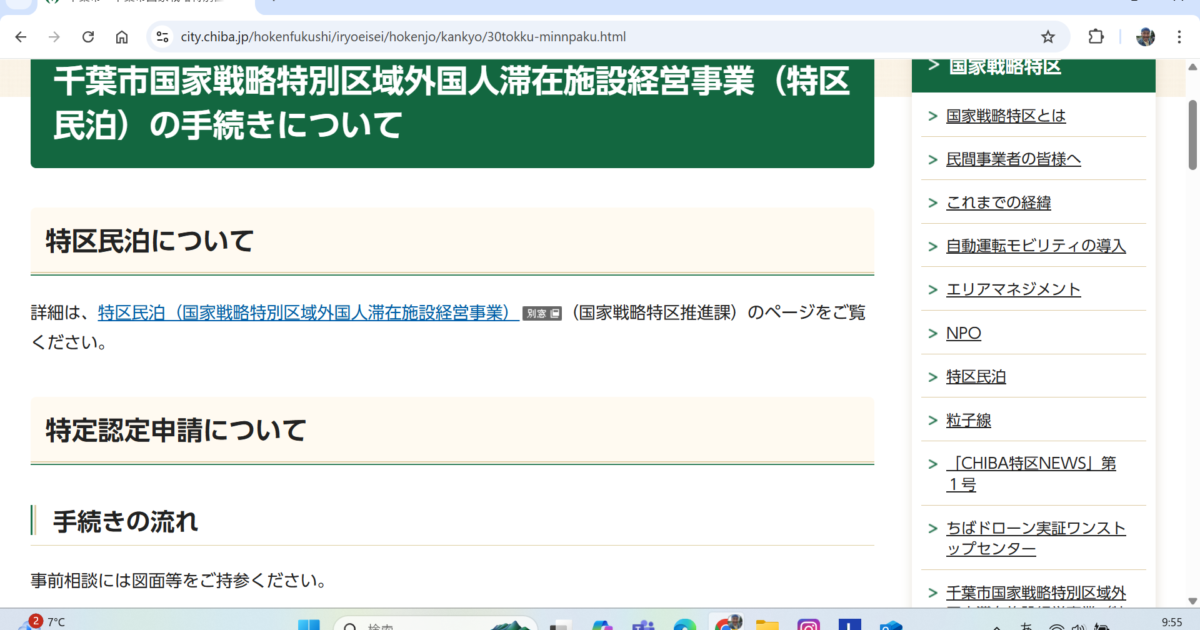Image resolution: width=1200 pixels, height=630 pixels.
Task: Open the NPO sidebar link
Action: tap(963, 333)
